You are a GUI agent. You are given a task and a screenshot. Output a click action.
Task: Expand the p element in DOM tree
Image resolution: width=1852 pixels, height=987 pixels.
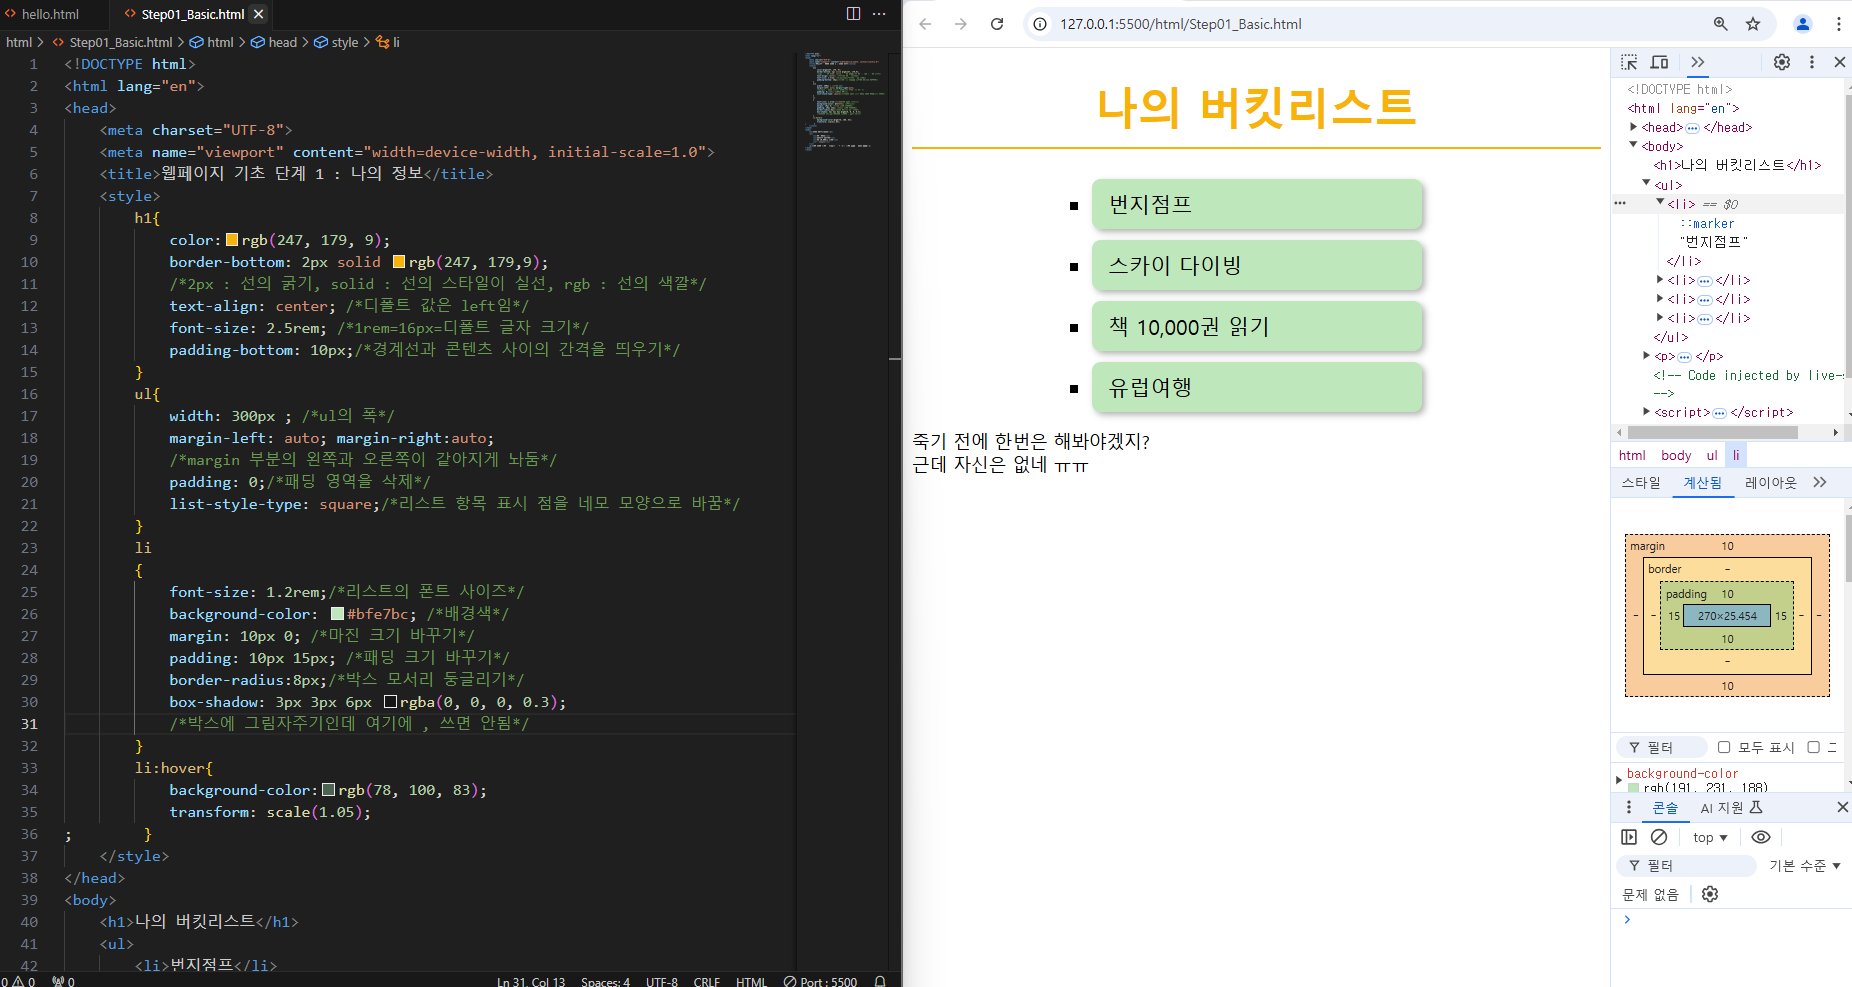coord(1646,355)
